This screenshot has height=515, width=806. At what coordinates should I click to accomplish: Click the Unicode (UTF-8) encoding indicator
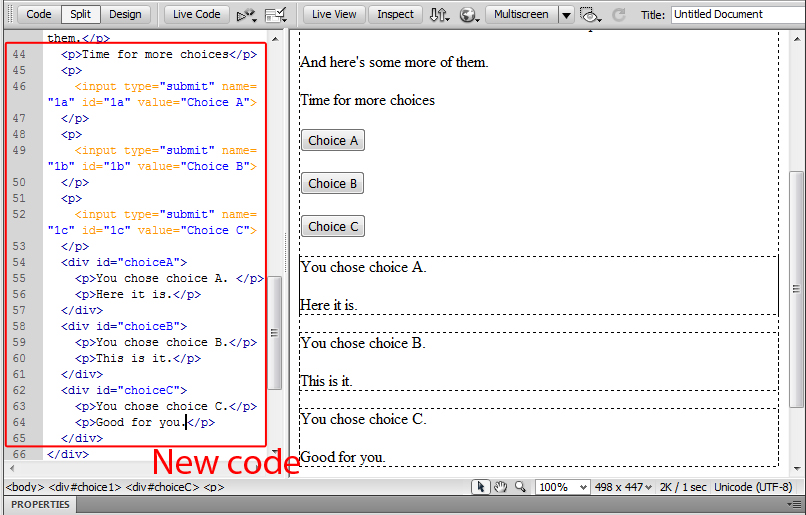click(753, 487)
